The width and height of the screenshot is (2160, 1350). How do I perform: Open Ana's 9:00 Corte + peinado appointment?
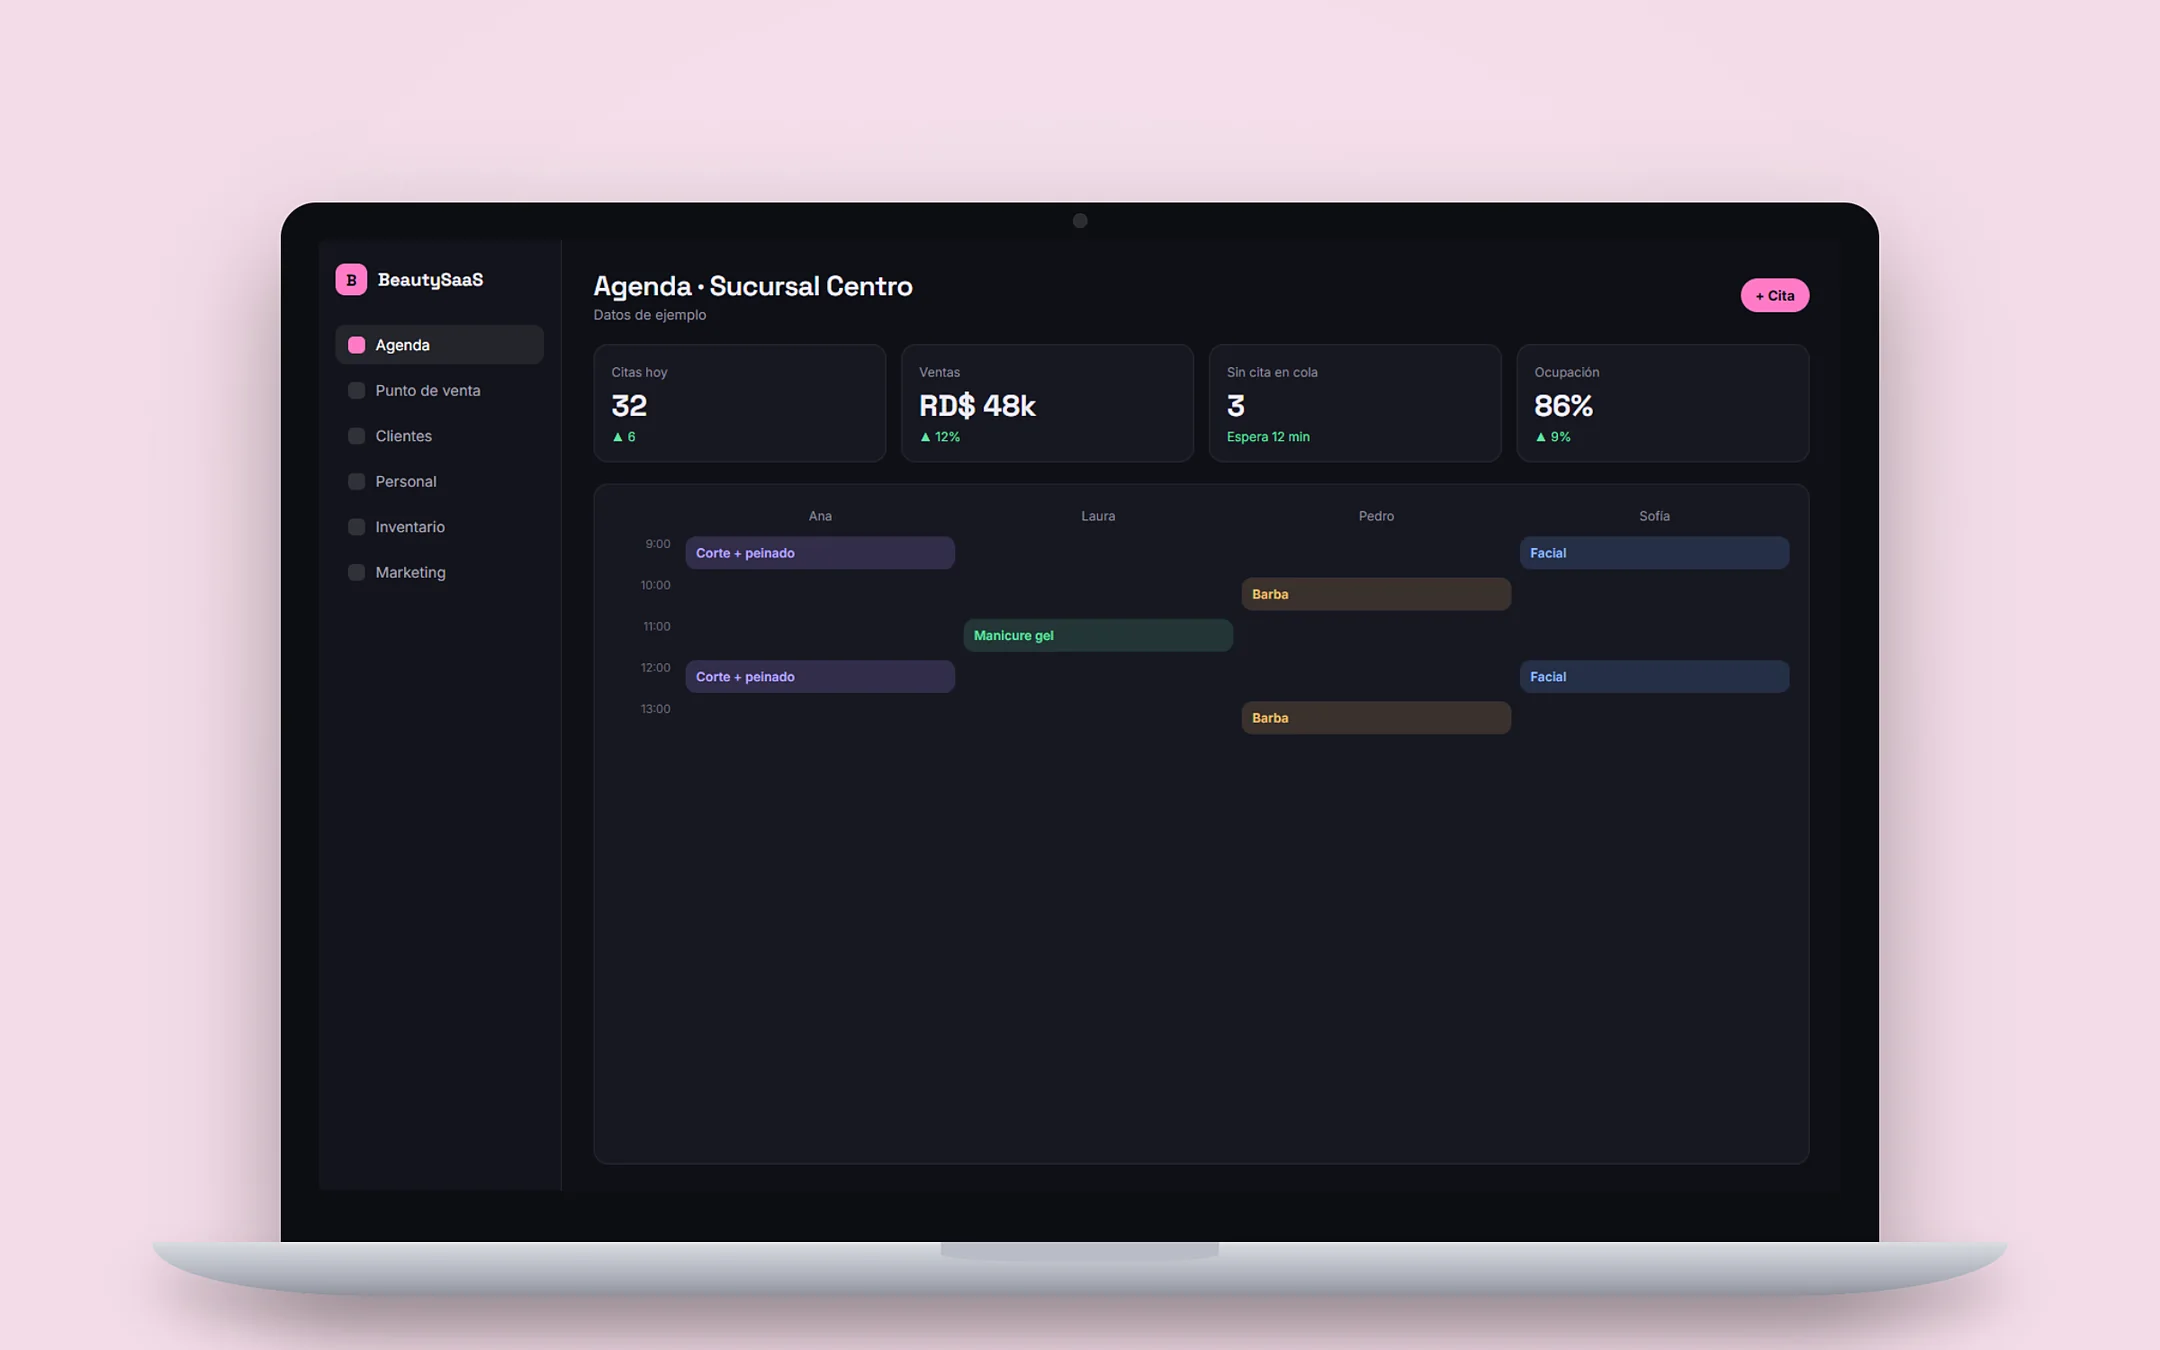[x=820, y=553]
